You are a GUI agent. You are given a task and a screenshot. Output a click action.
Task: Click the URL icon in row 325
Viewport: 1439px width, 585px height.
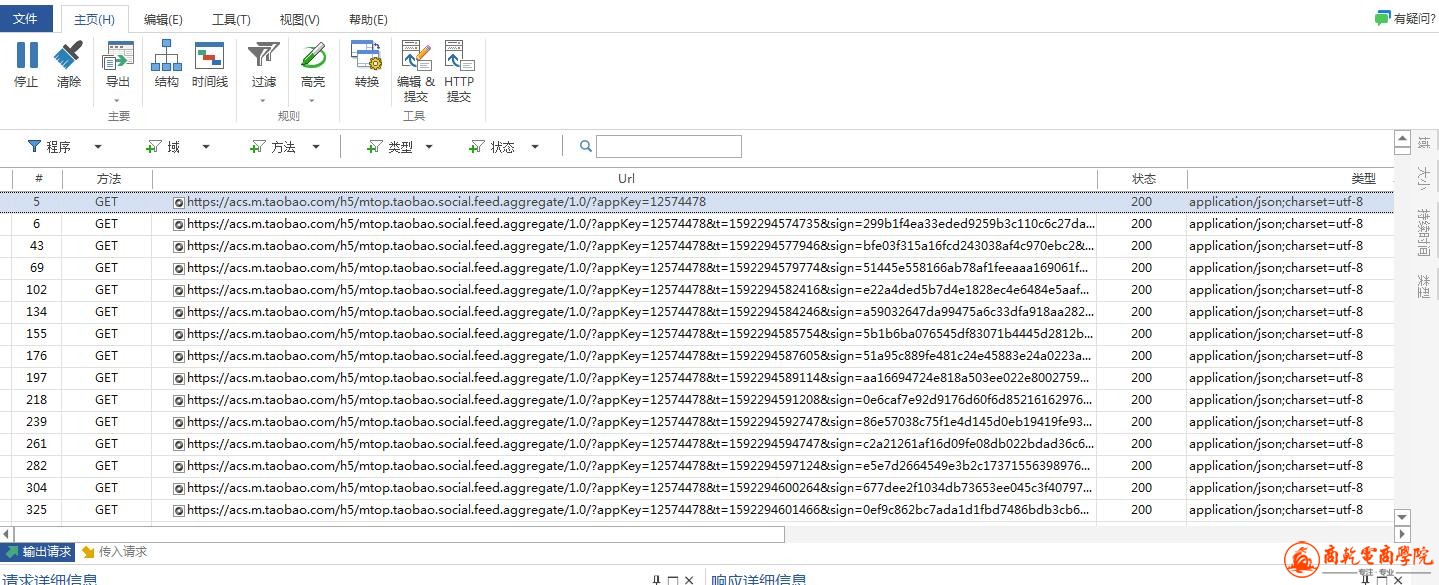[x=179, y=510]
